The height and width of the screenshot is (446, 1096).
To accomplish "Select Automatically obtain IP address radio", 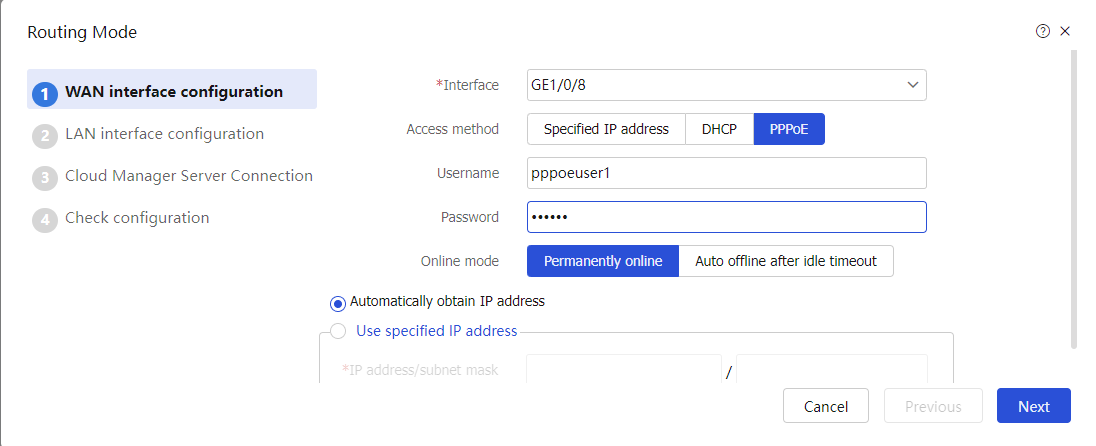I will (338, 303).
